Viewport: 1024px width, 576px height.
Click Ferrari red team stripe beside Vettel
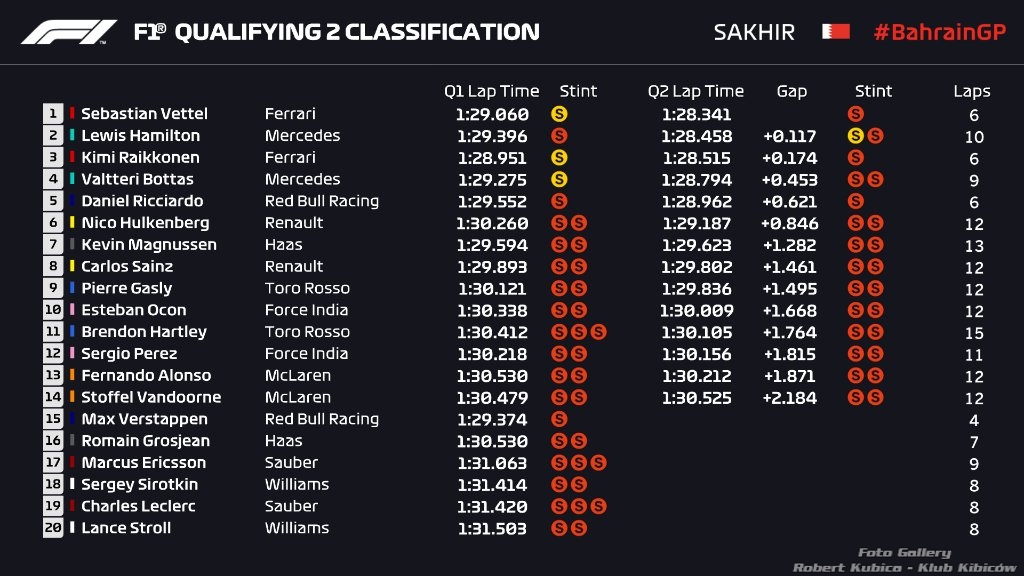(72, 114)
